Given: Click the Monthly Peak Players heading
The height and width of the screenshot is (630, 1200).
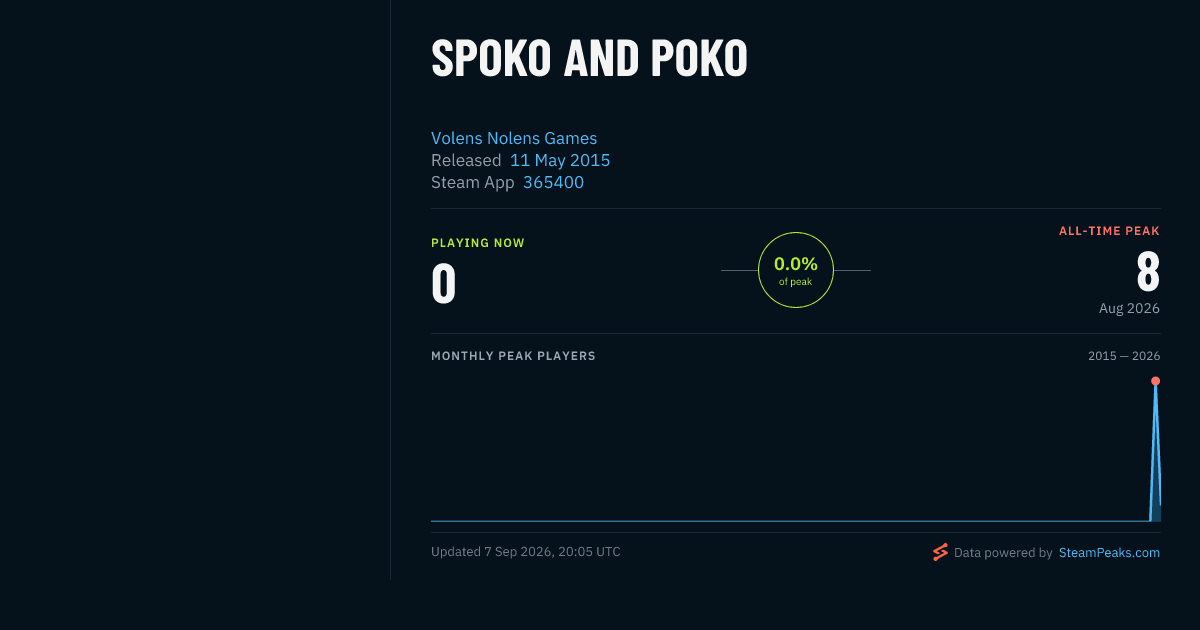Looking at the screenshot, I should pyautogui.click(x=513, y=356).
